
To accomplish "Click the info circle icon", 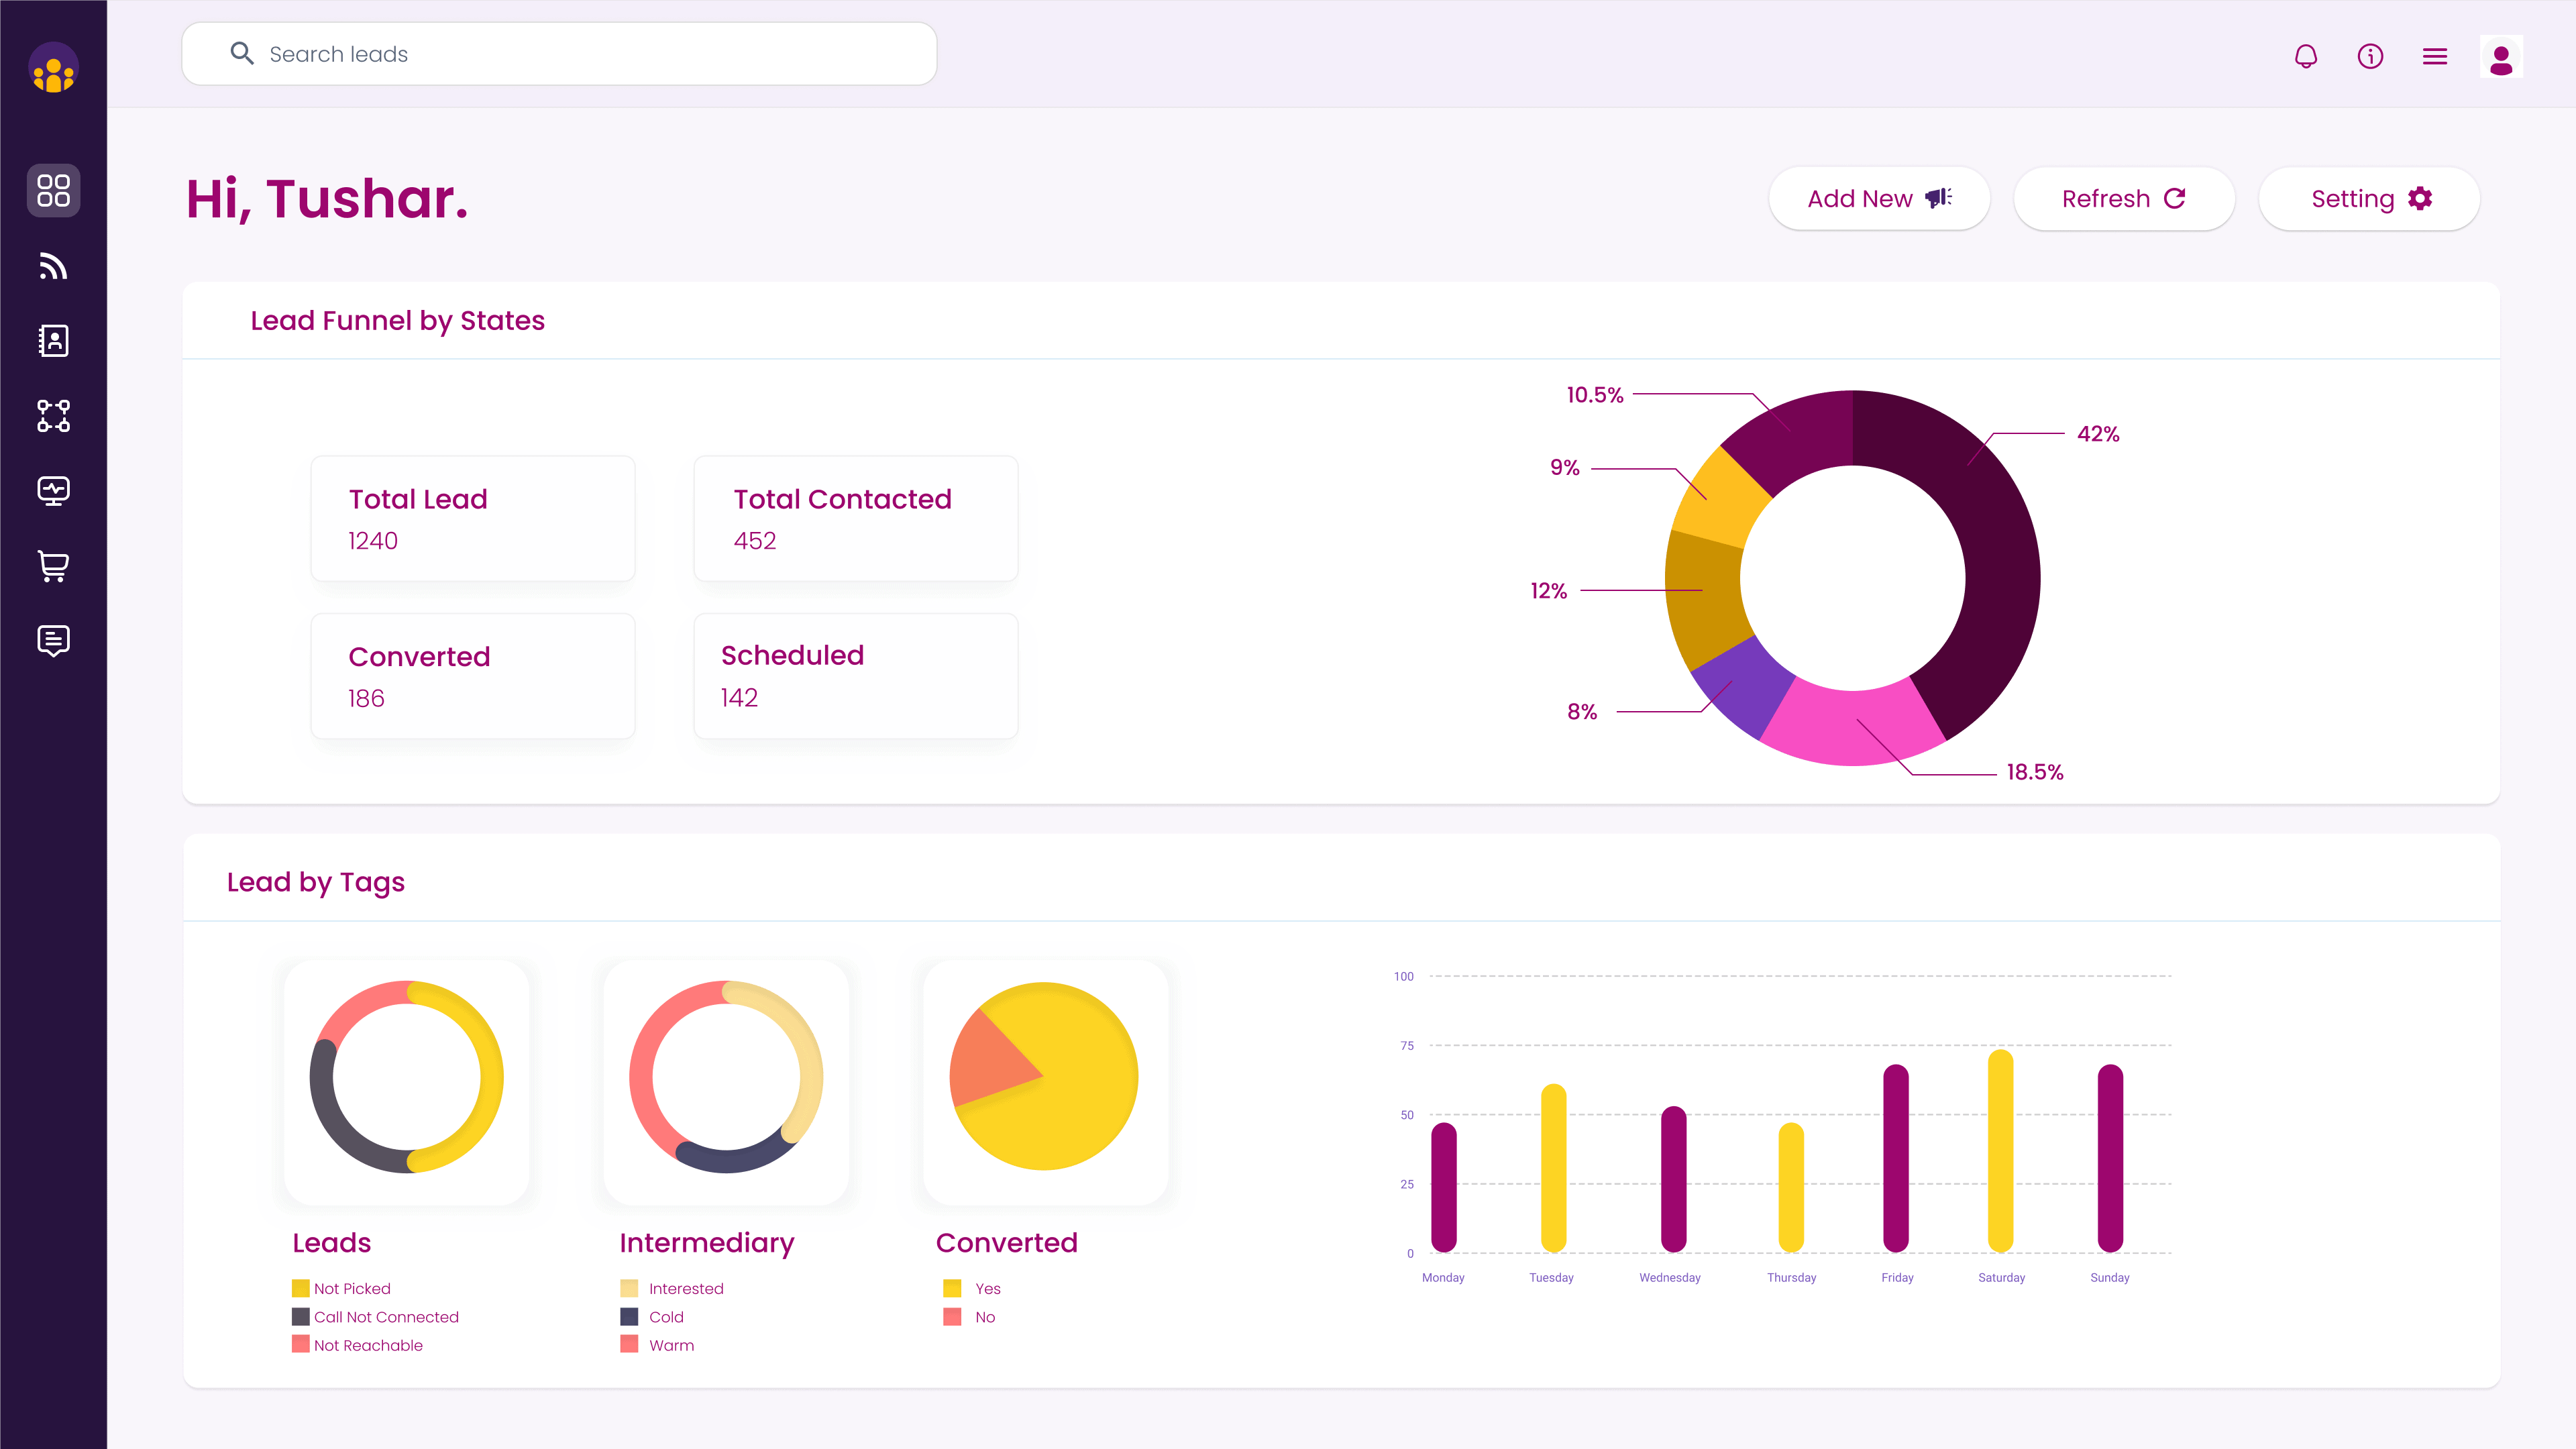I will pos(2370,56).
